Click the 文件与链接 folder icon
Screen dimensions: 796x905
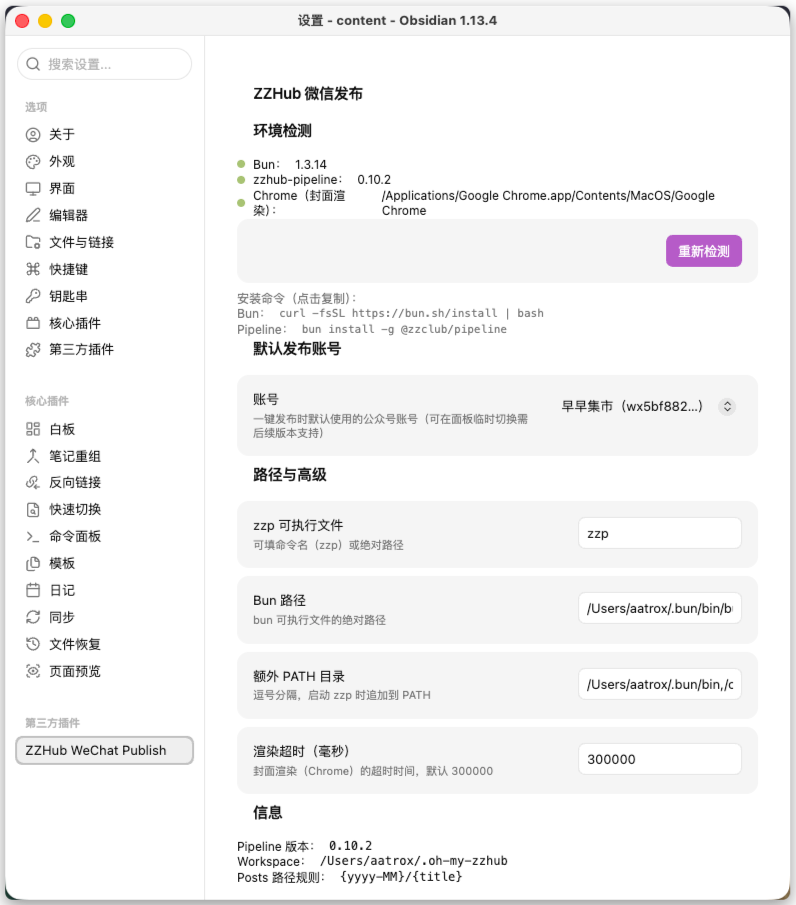pyautogui.click(x=33, y=242)
